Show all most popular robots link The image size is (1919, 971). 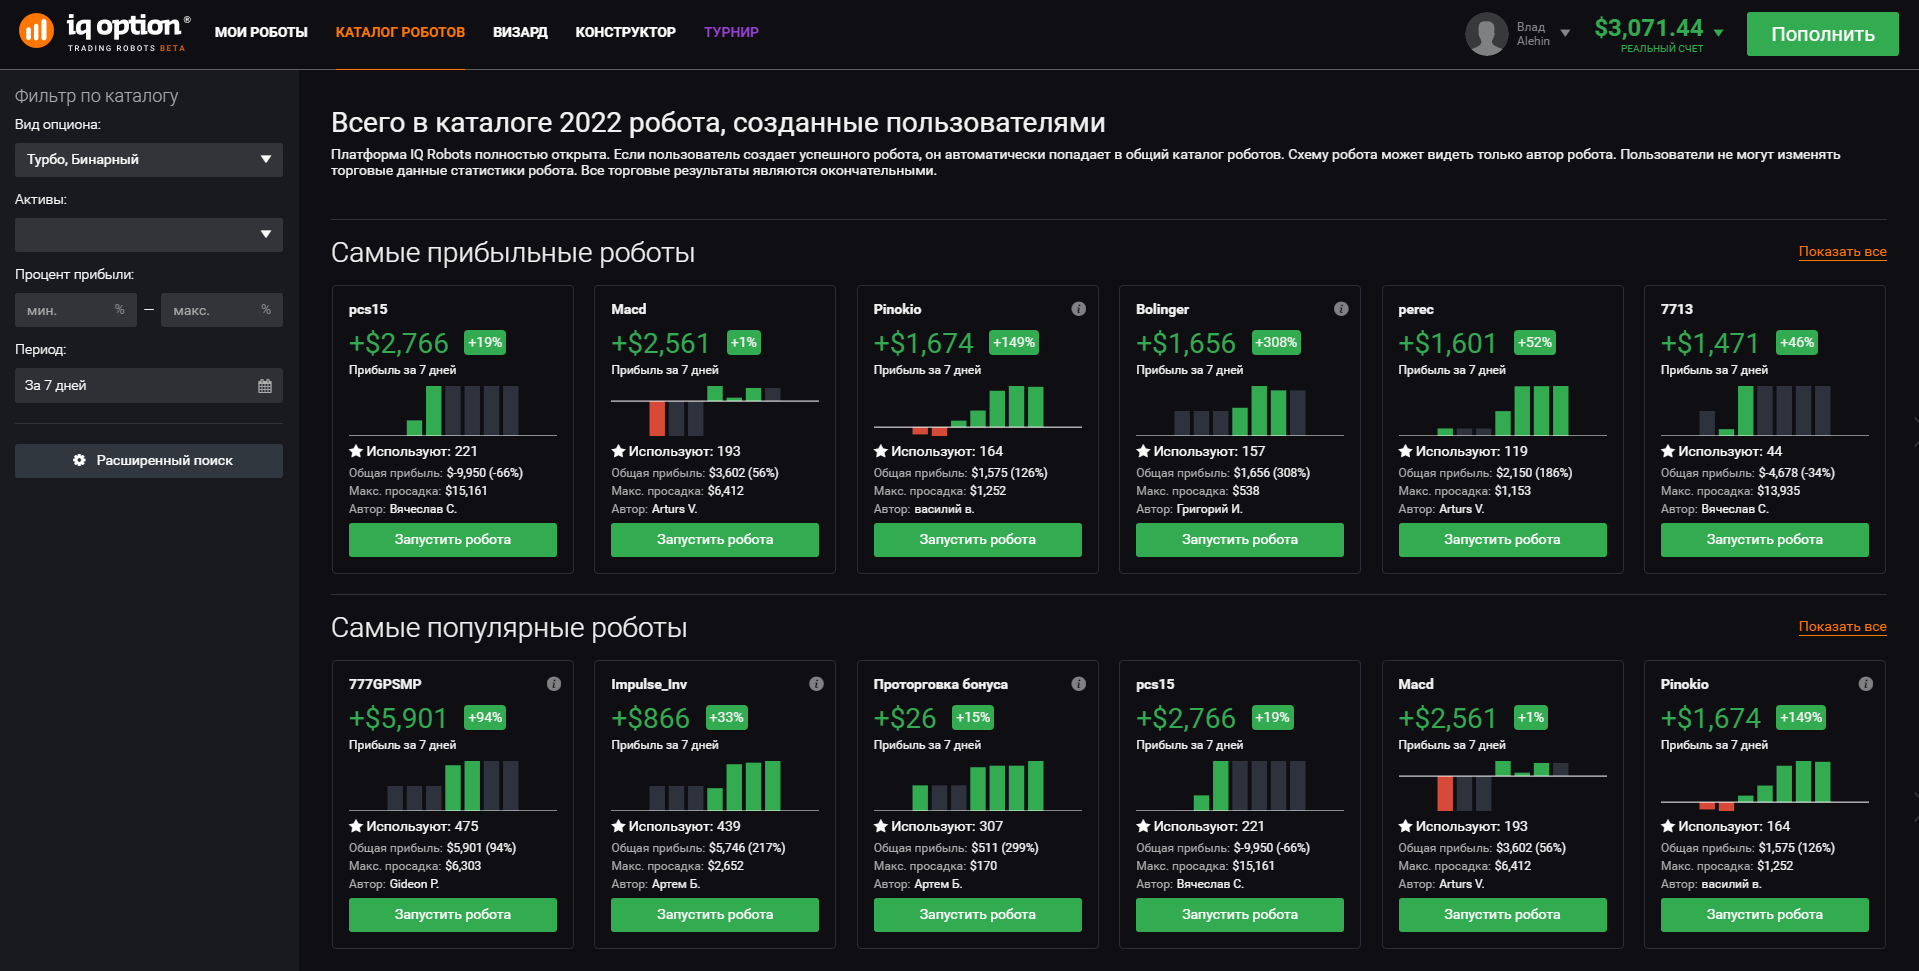[1842, 626]
